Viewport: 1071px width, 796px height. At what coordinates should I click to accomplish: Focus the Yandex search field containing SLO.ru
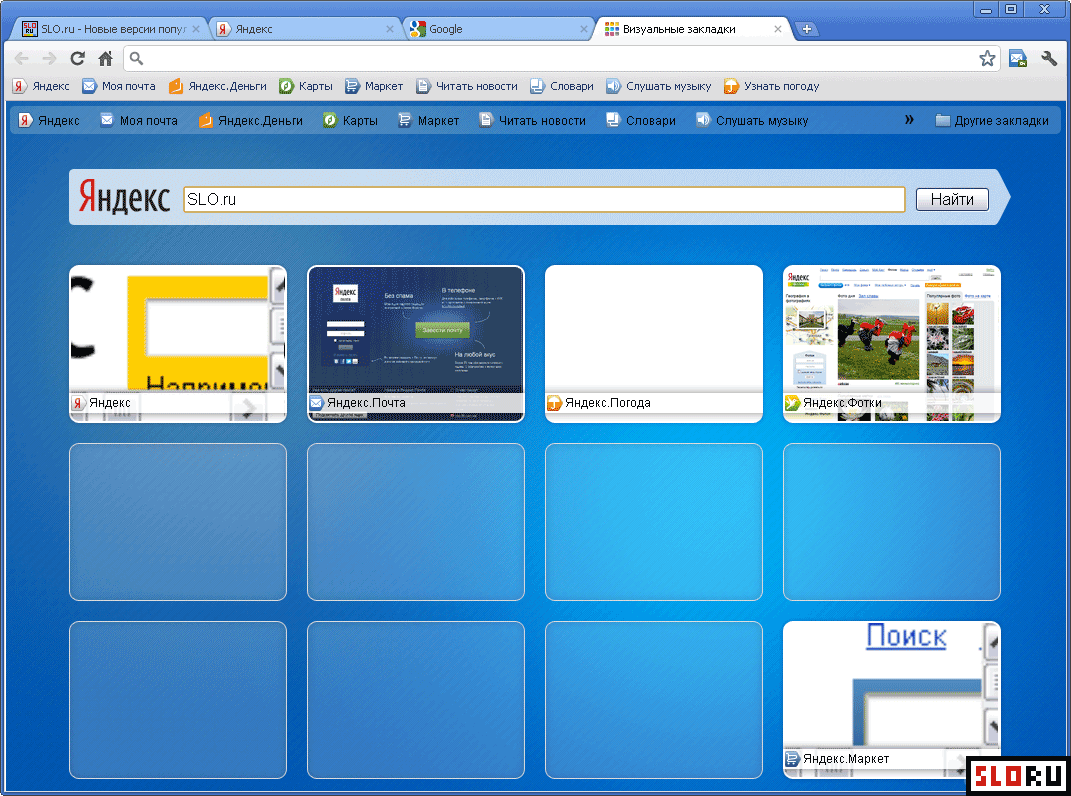coord(544,200)
